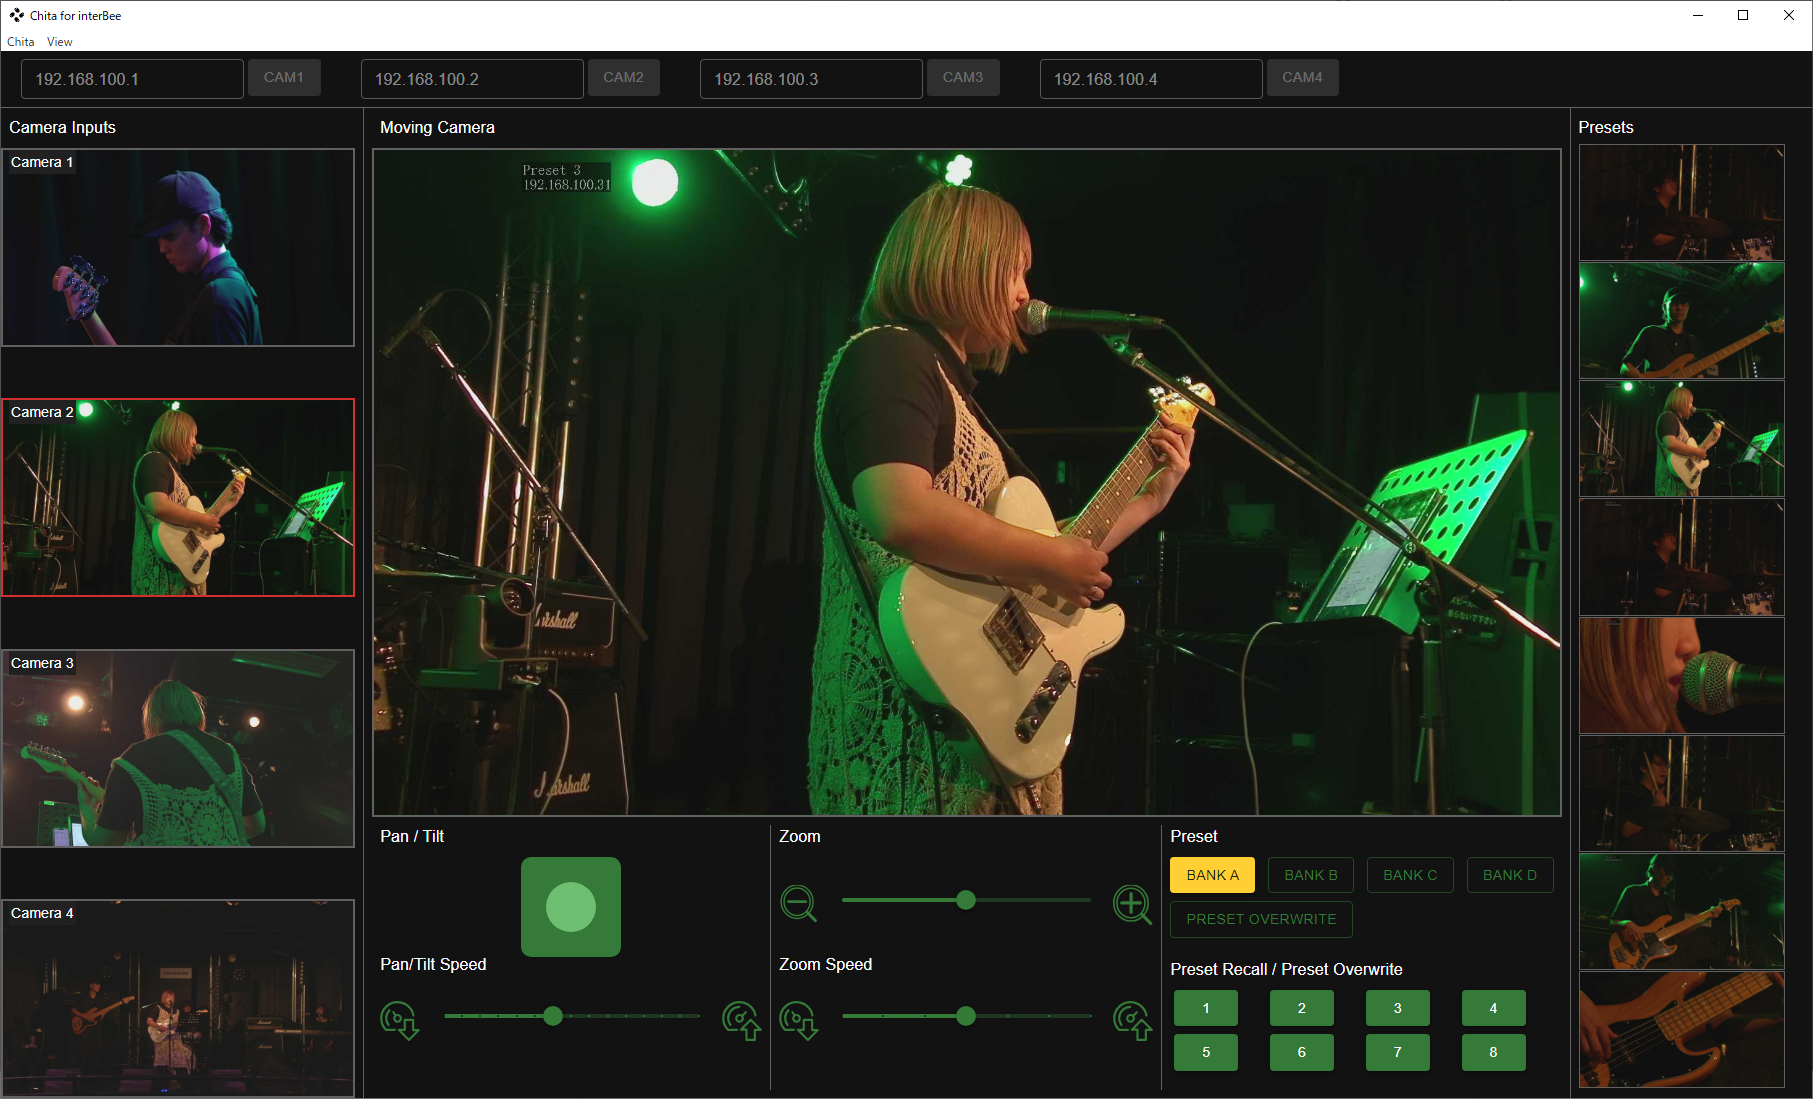Click the Pan/Tilt speed increase icon
Screen dimensions: 1813x1099
[741, 1020]
